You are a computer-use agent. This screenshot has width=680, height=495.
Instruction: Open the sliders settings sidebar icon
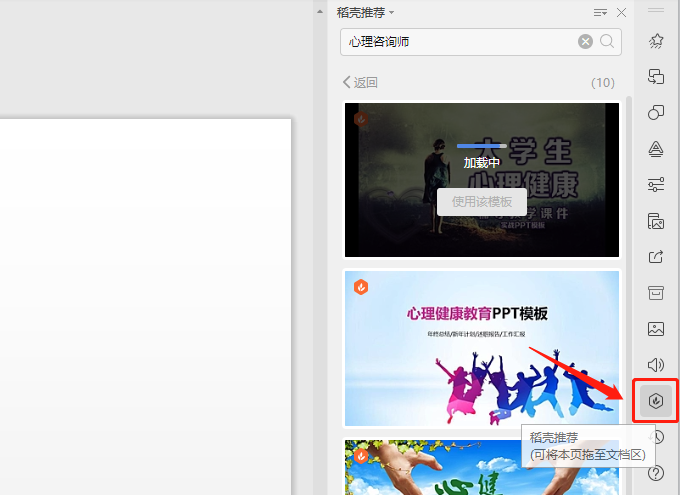656,185
